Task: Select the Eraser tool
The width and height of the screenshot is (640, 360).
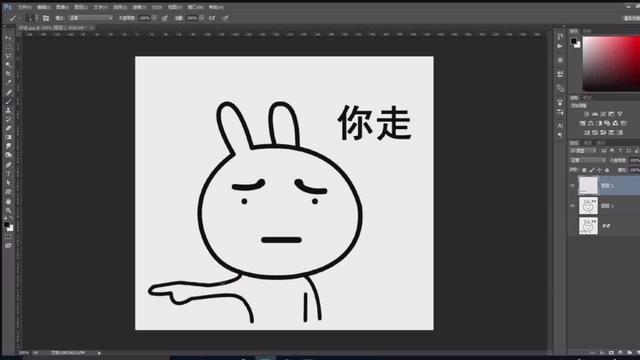Action: 8,128
